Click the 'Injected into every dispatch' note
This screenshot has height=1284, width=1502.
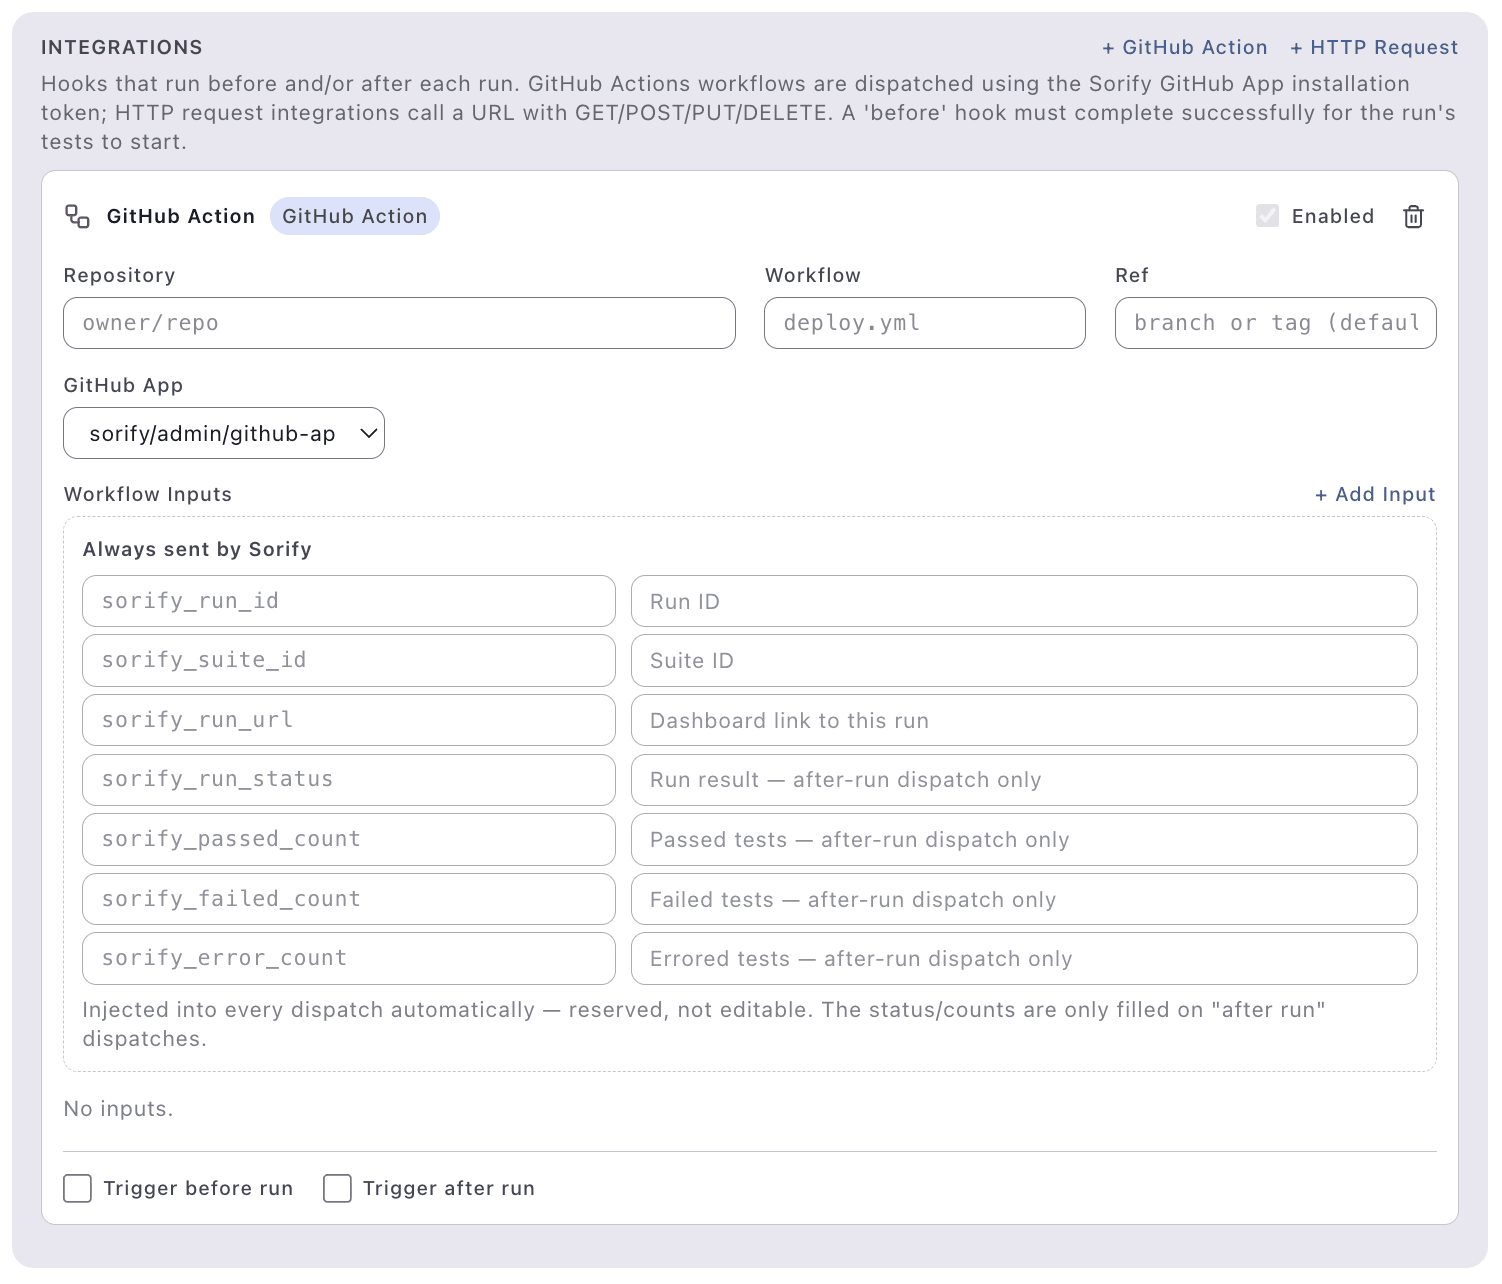tap(704, 1024)
